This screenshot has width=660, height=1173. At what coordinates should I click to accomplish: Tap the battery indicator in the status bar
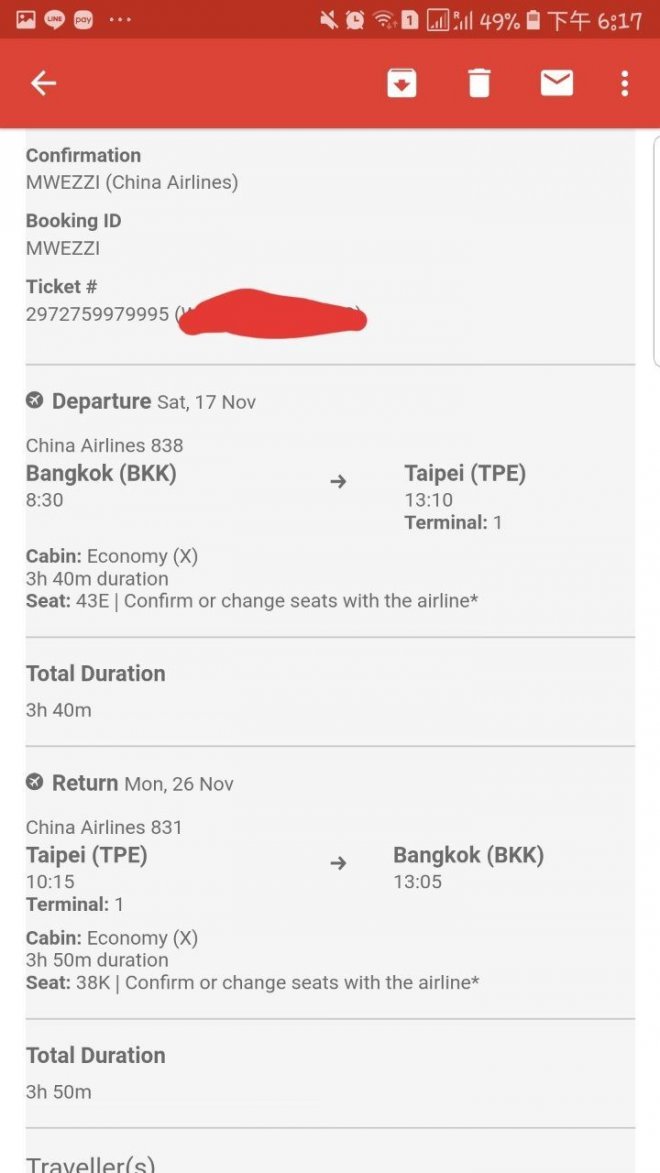pos(533,19)
